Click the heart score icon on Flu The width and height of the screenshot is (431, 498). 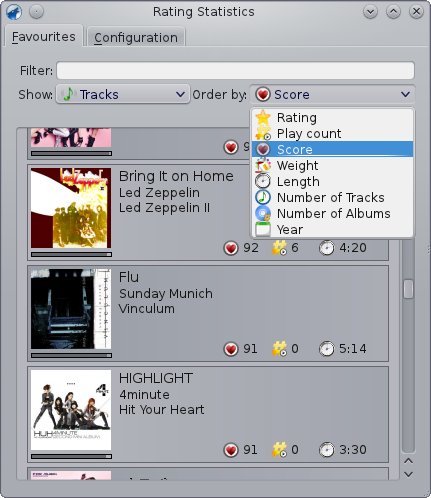[x=231, y=349]
